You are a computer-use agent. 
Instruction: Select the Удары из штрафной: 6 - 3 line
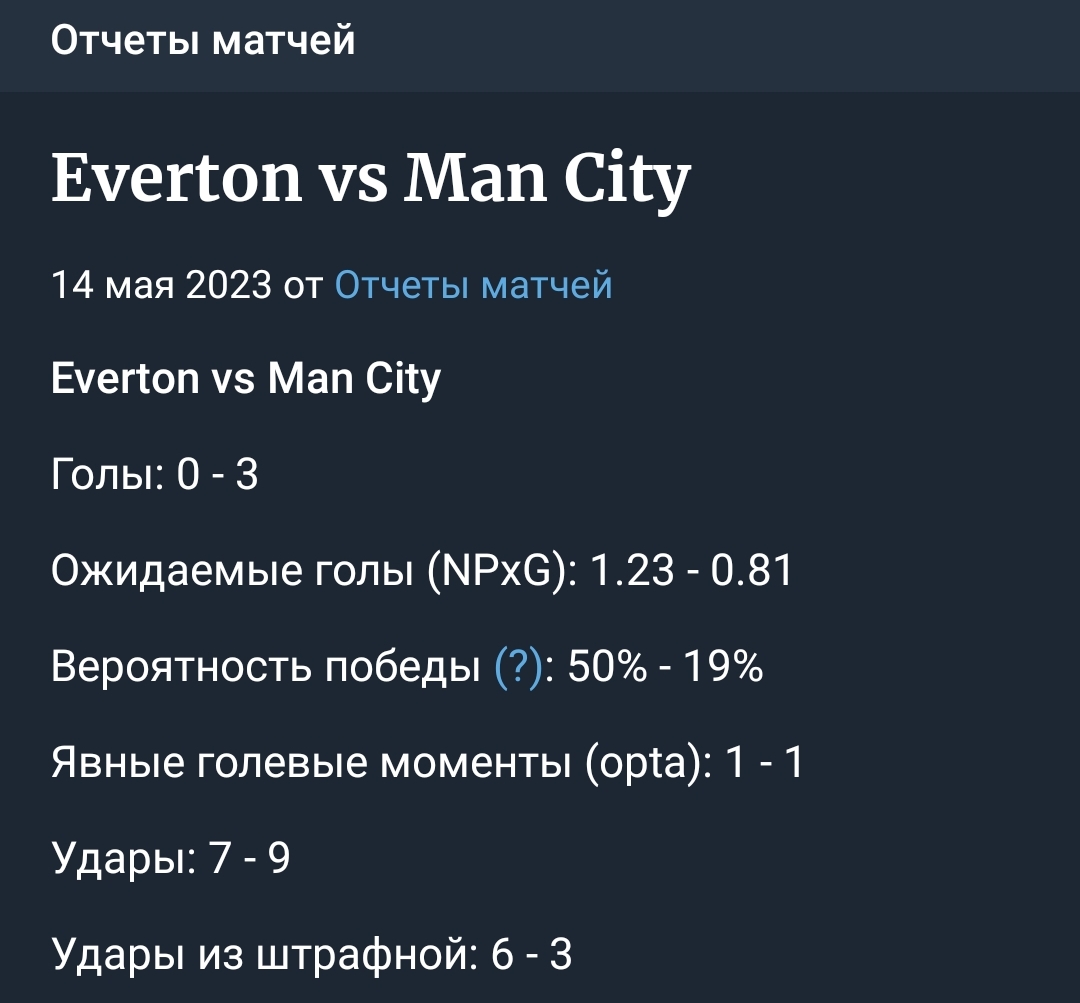[x=311, y=955]
